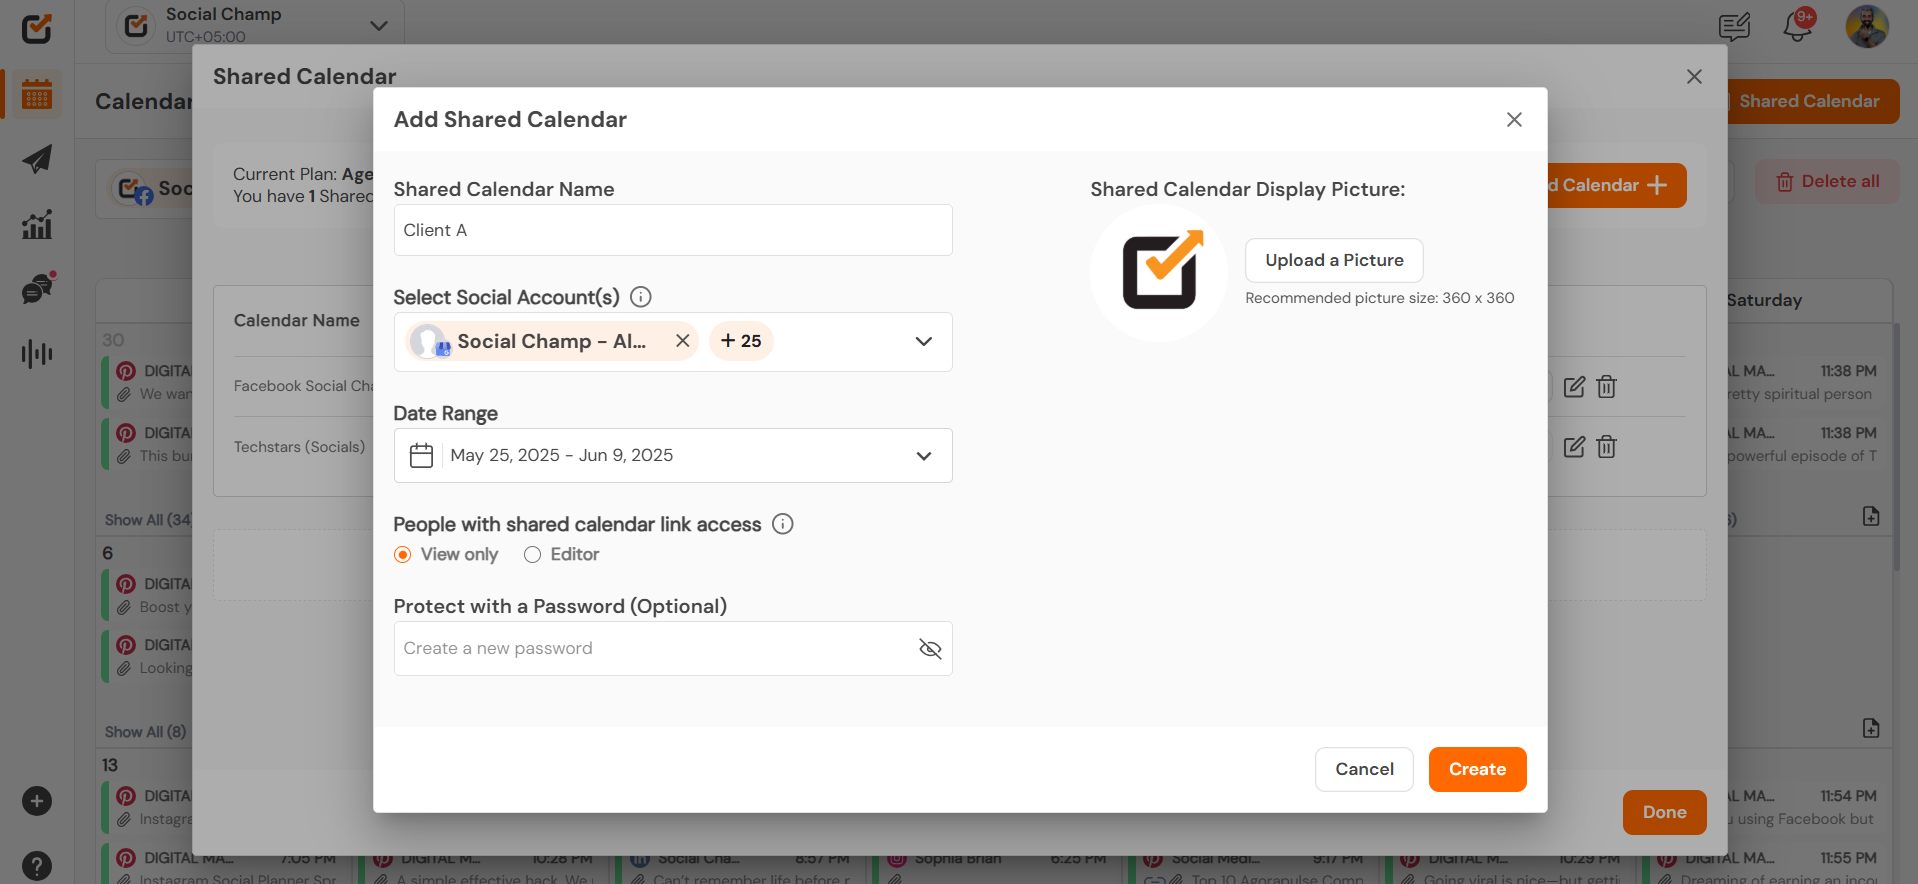The width and height of the screenshot is (1918, 884).
Task: Click Social Champ logo at top left
Action: pos(37,28)
